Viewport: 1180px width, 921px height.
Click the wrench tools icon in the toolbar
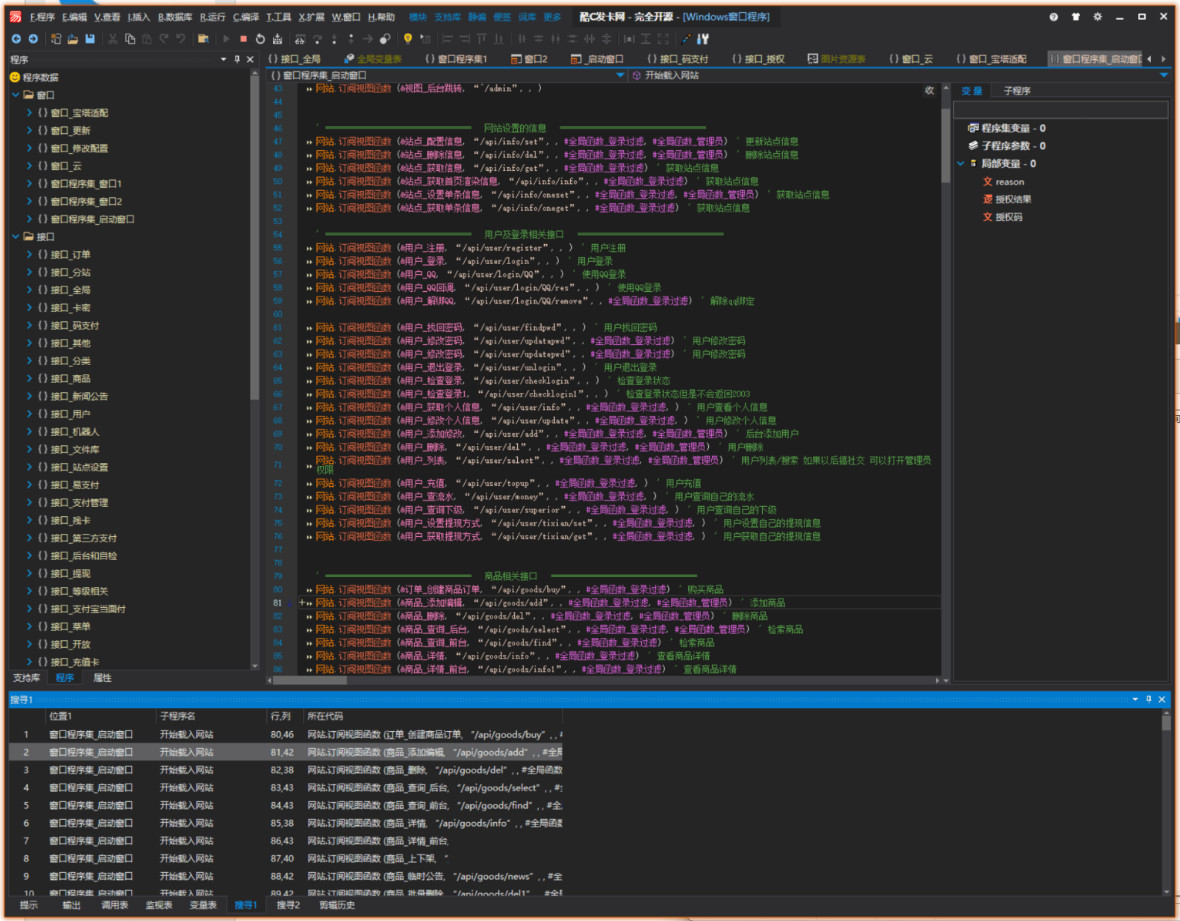coord(703,39)
